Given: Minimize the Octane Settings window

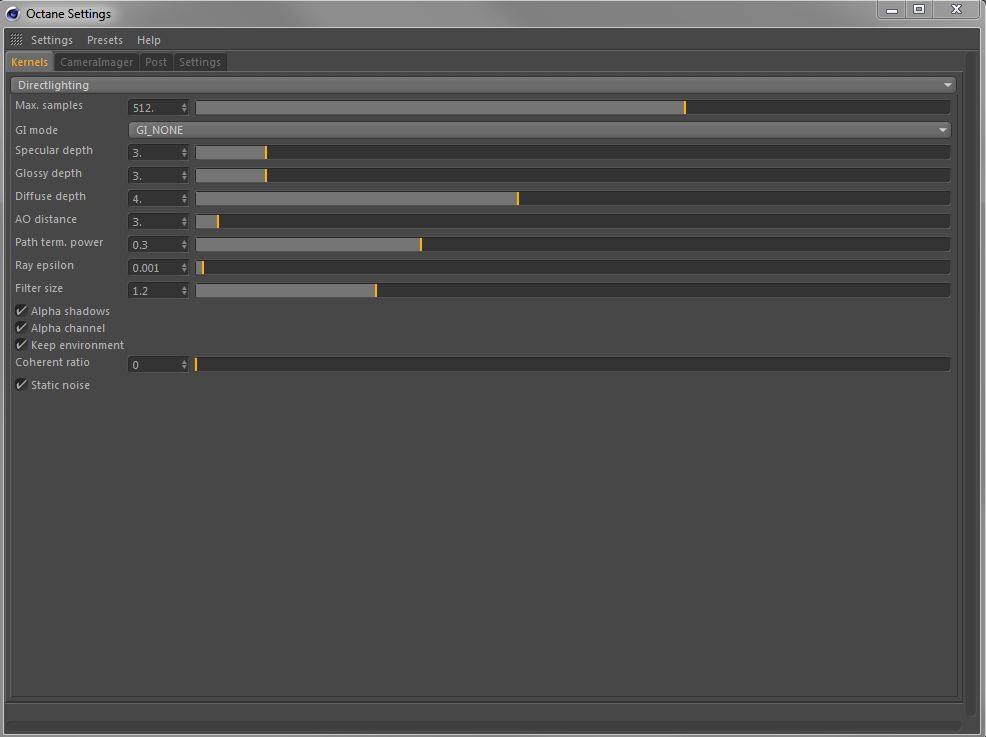Looking at the screenshot, I should click(892, 9).
